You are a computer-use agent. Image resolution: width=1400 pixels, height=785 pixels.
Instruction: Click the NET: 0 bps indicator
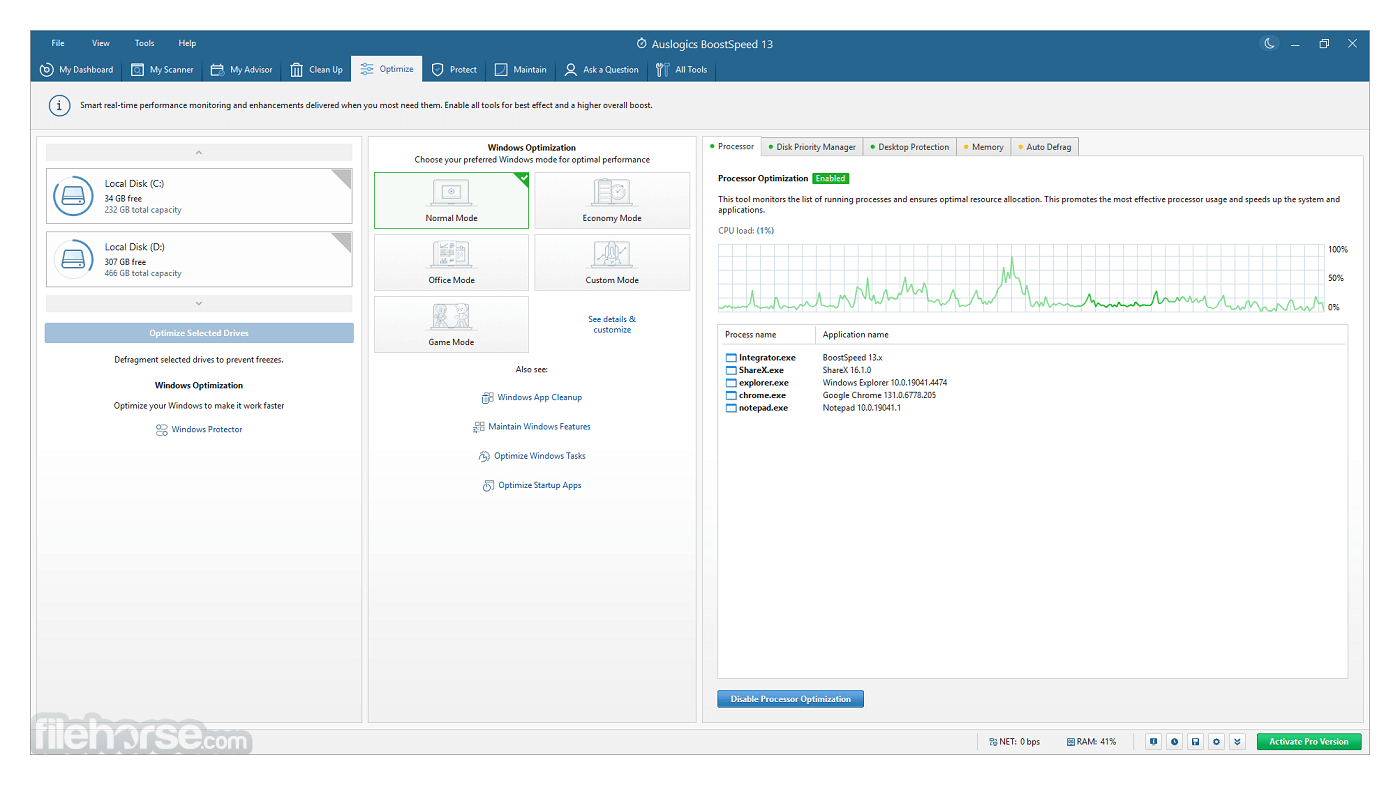(1014, 742)
